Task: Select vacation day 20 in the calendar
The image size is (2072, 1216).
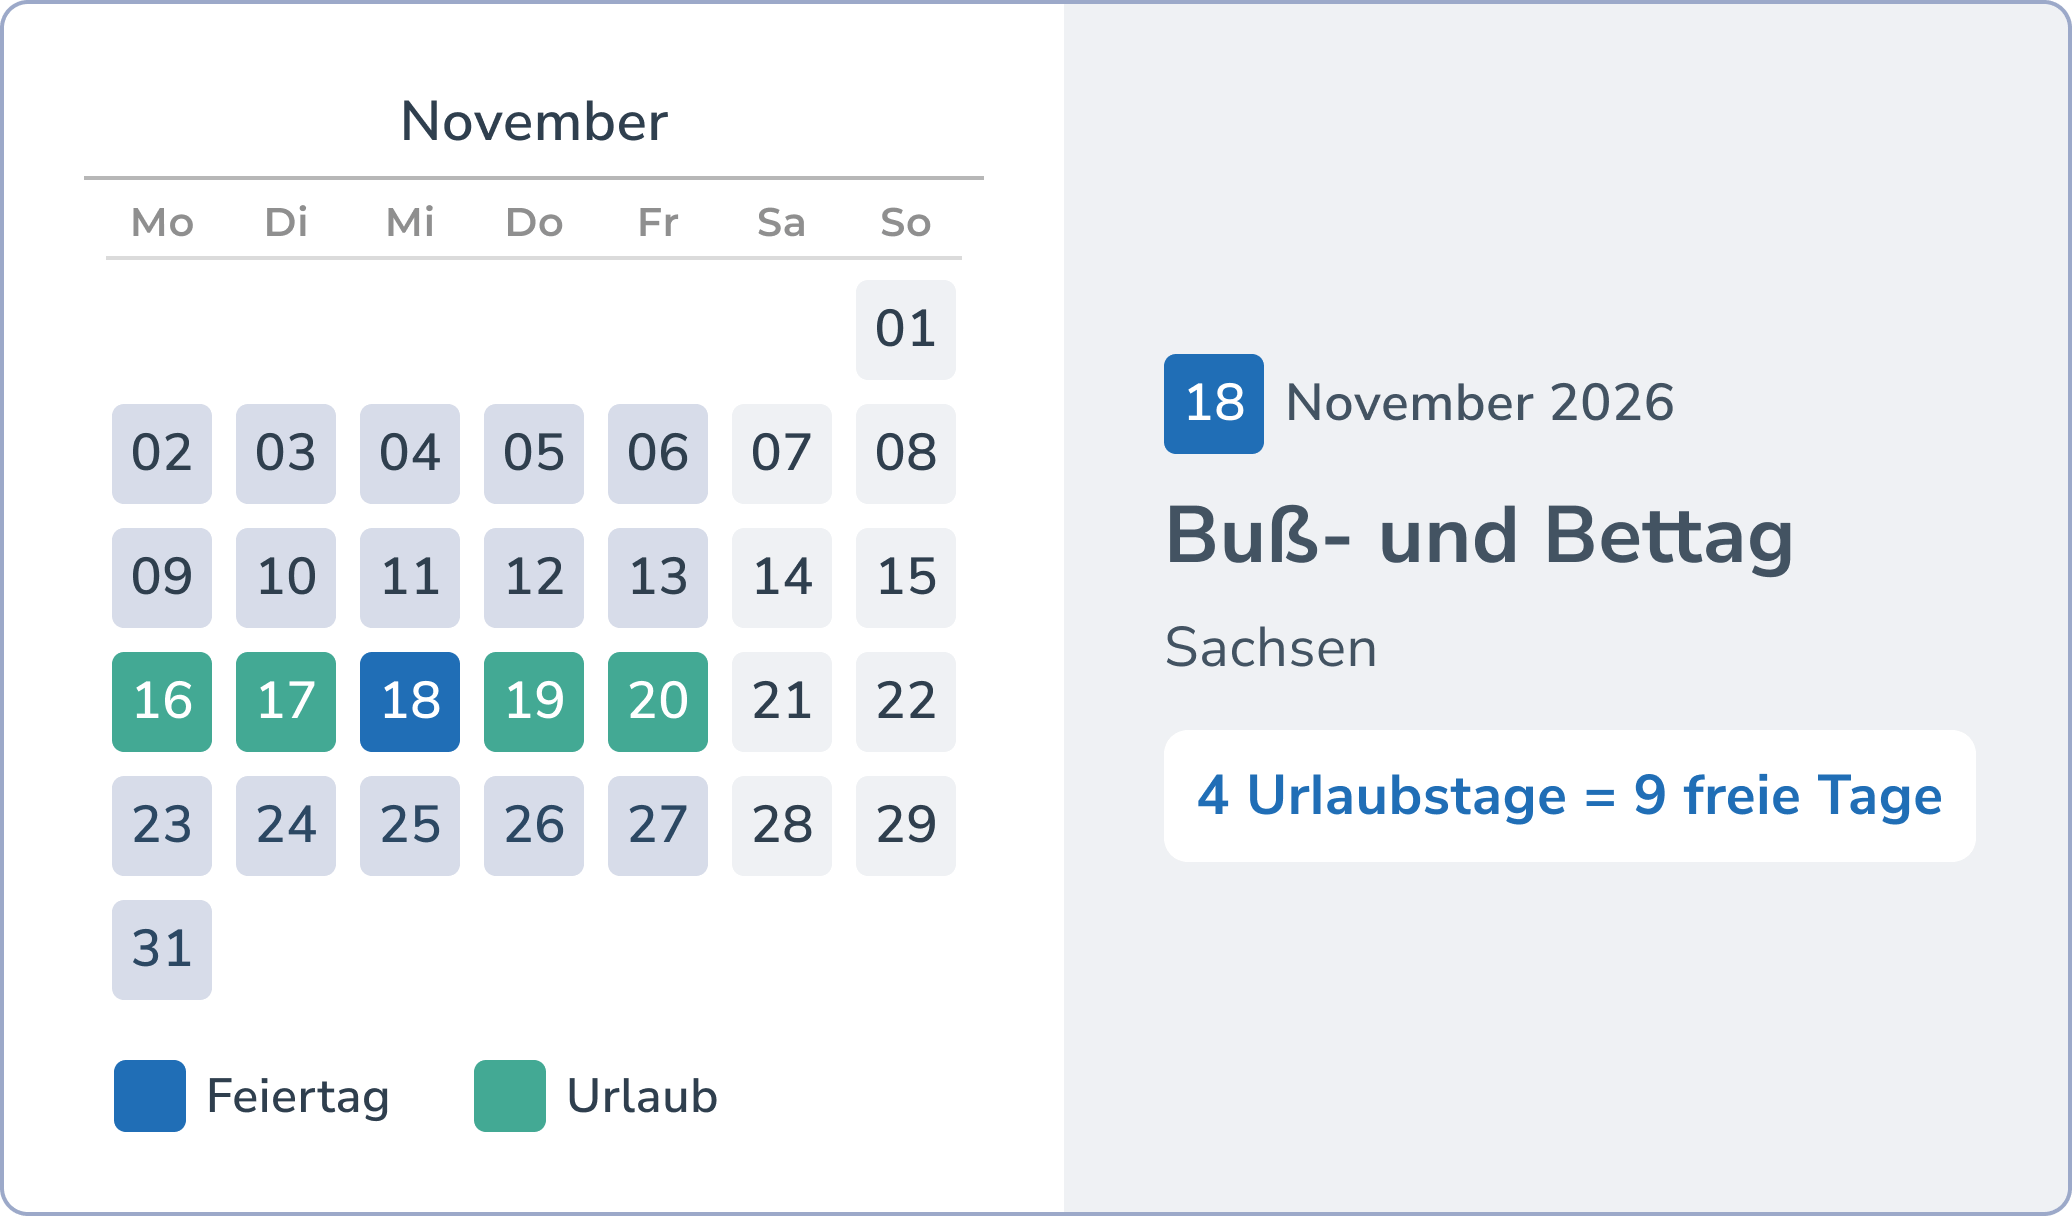Action: tap(657, 702)
